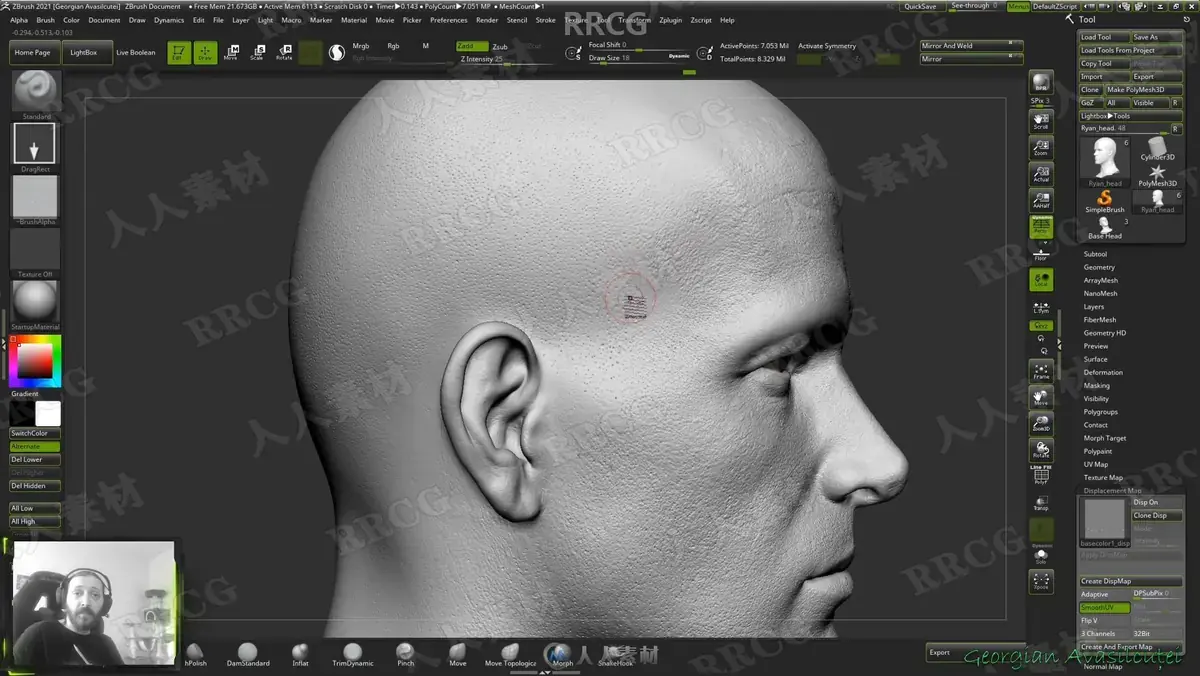Click the Frame icon

click(x=1041, y=370)
